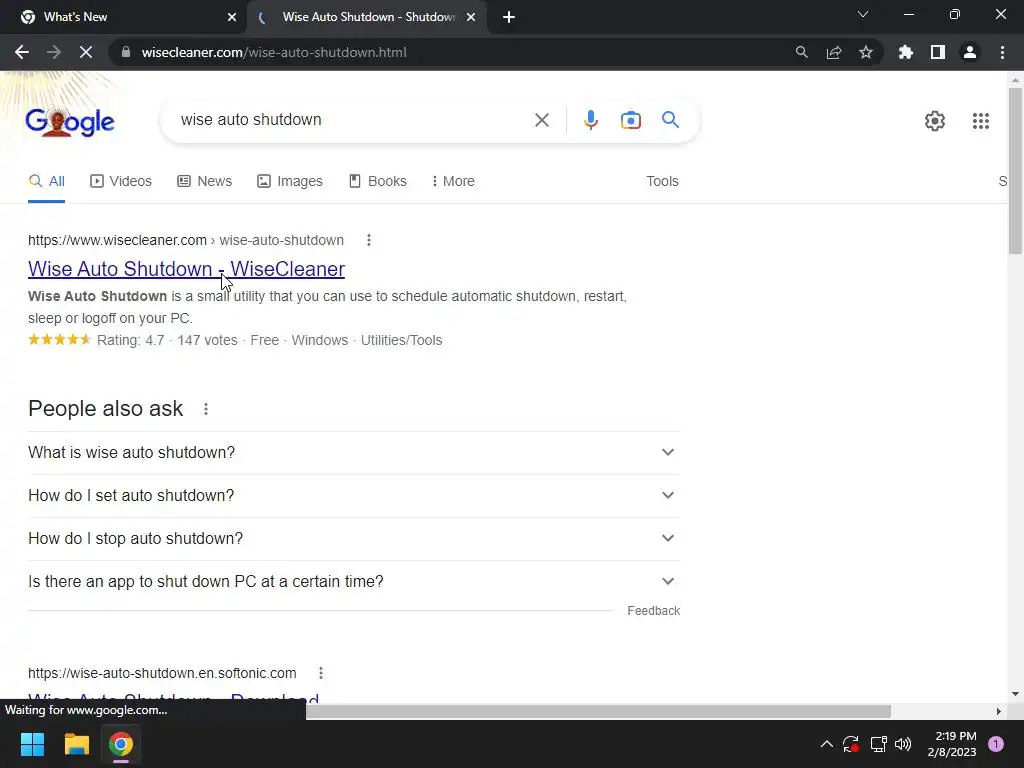The image size is (1024, 768).
Task: Open the network status tray icon
Action: (x=878, y=744)
